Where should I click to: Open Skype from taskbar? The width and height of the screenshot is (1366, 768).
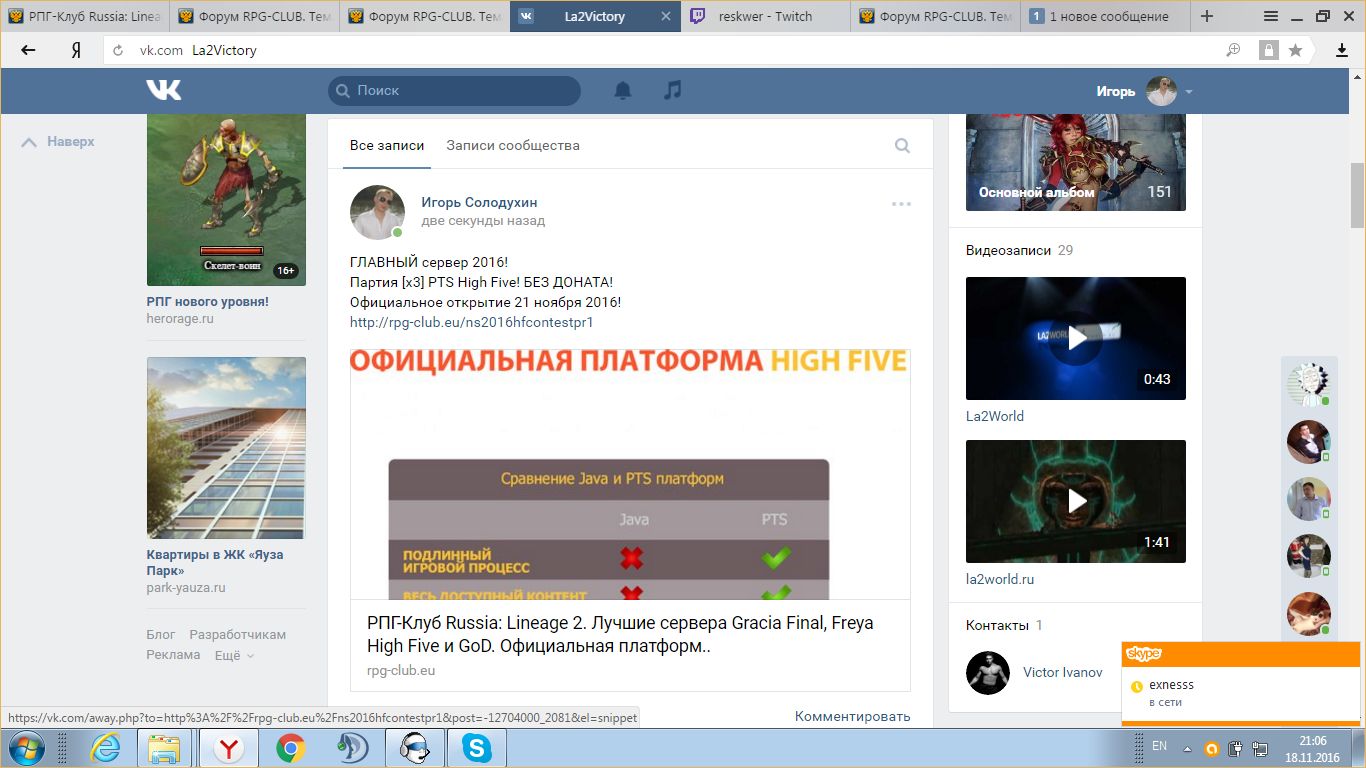[x=477, y=748]
